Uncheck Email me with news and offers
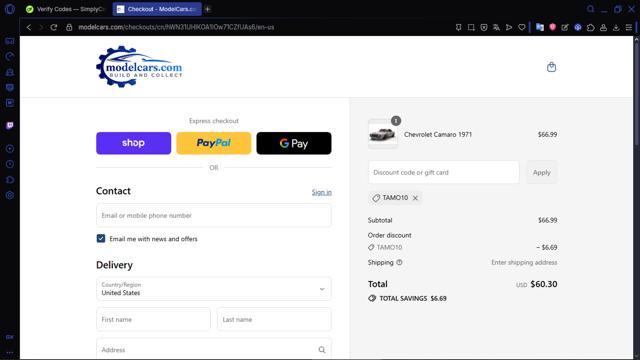640x360 pixels. coord(101,238)
